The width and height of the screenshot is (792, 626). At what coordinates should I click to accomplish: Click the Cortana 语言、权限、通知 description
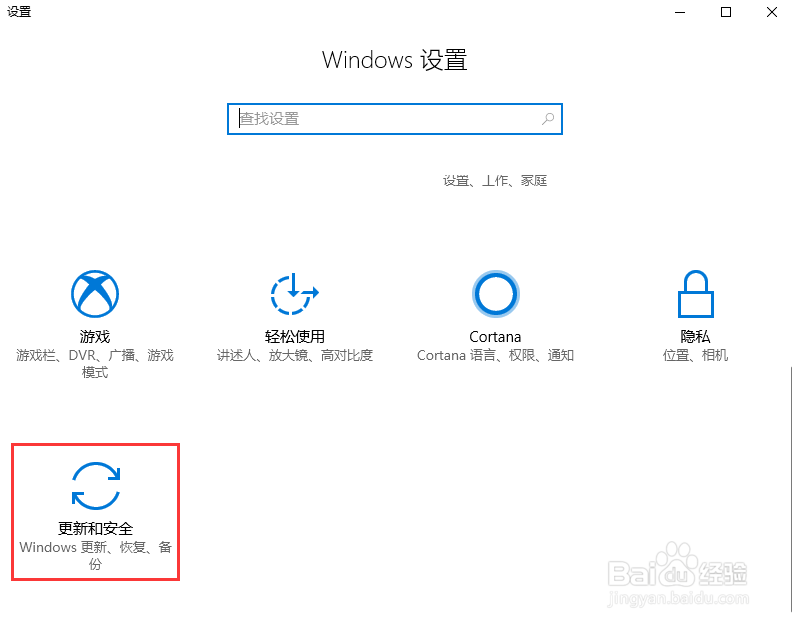[496, 356]
